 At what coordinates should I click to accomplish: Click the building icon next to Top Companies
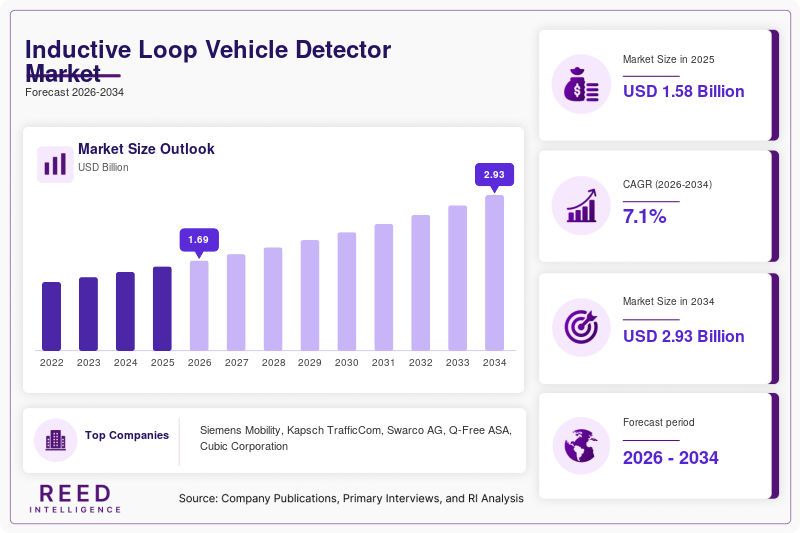[56, 440]
